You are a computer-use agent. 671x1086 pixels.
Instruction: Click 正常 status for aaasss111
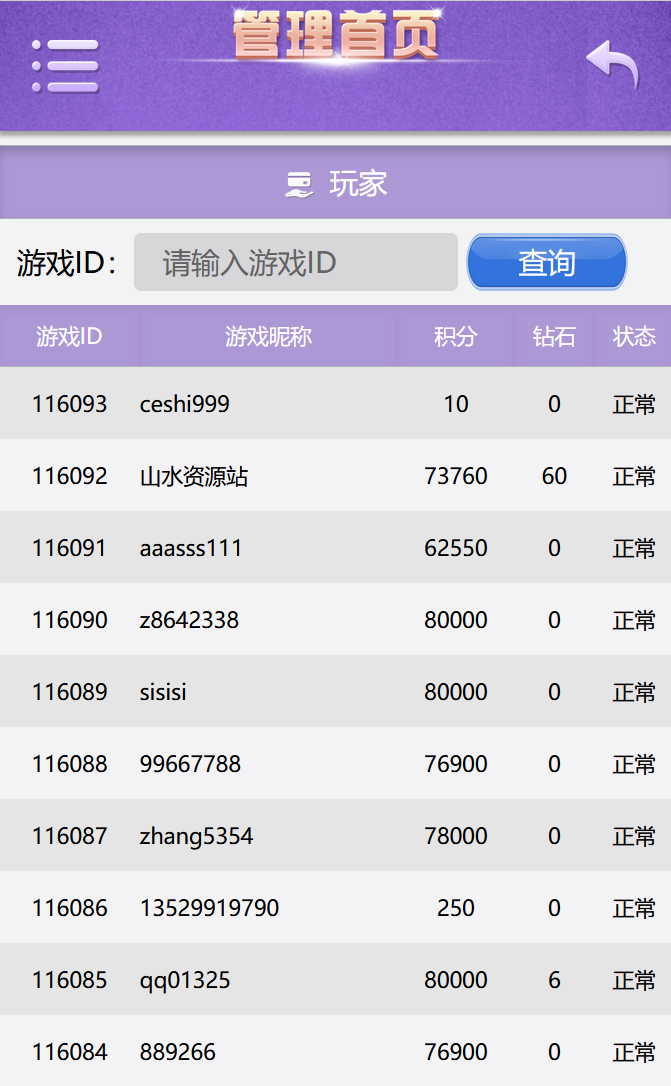pyautogui.click(x=634, y=548)
